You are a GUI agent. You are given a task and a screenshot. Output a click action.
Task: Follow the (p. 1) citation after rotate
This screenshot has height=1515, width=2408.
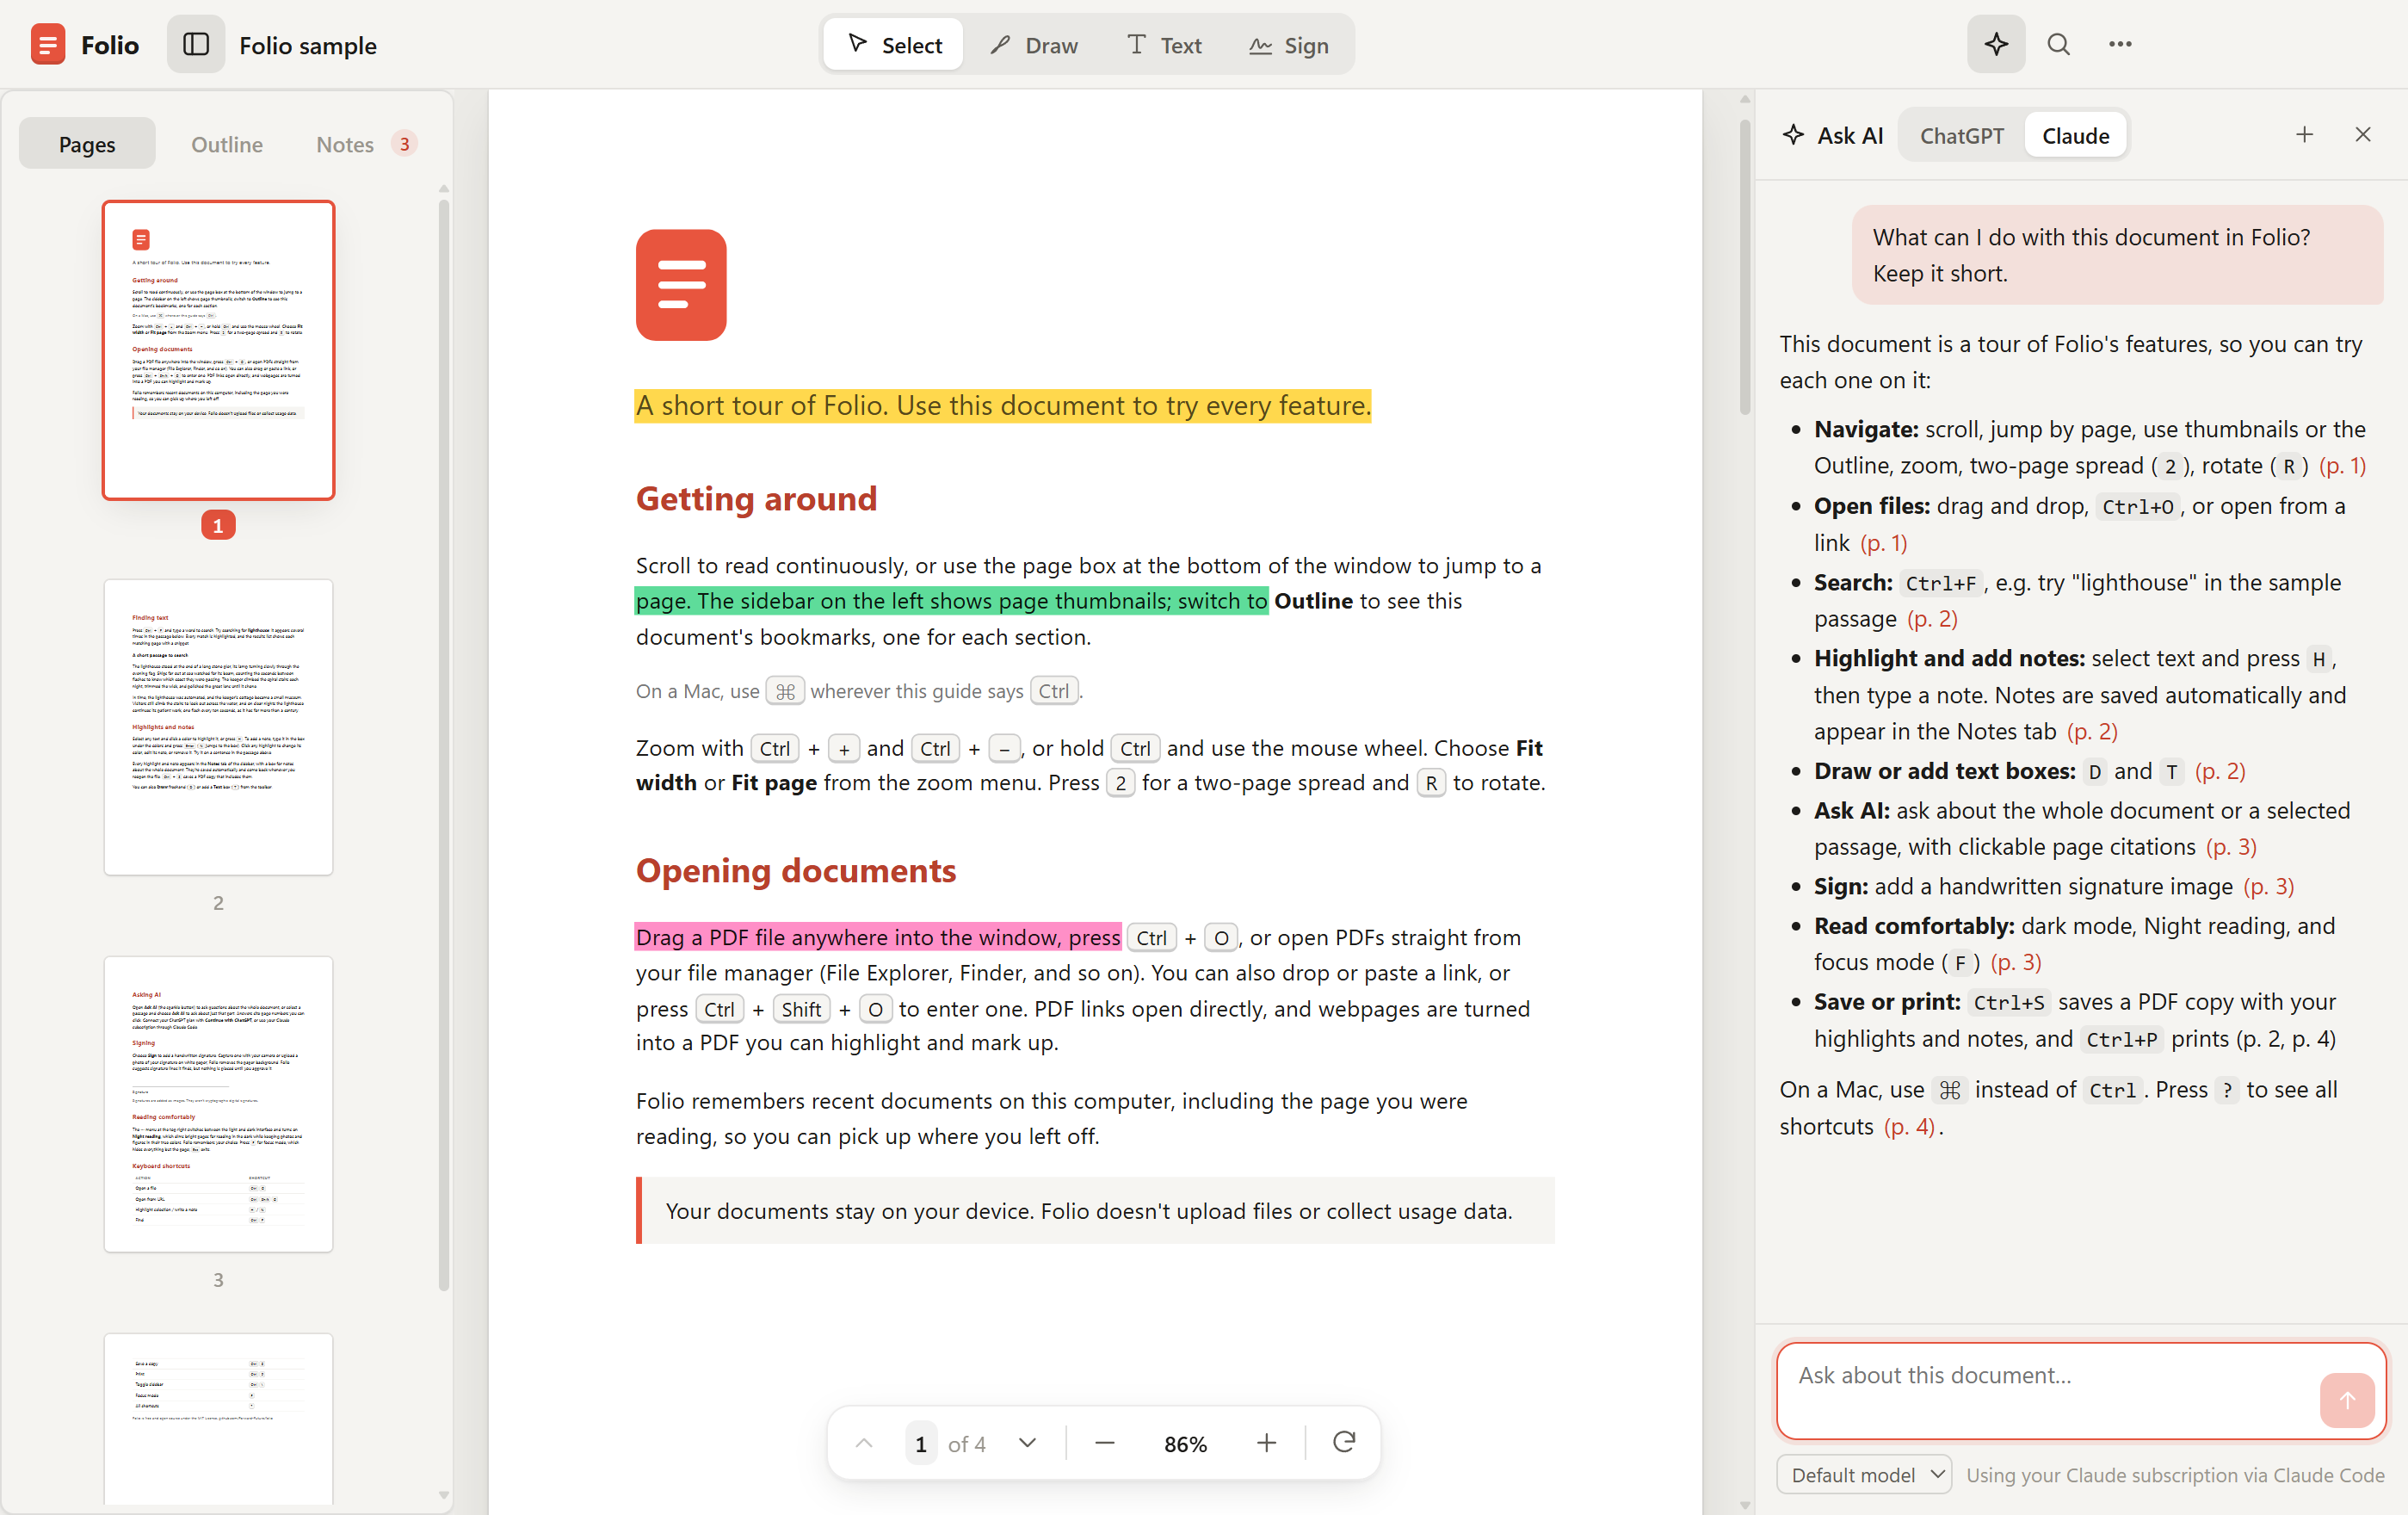pos(2342,465)
